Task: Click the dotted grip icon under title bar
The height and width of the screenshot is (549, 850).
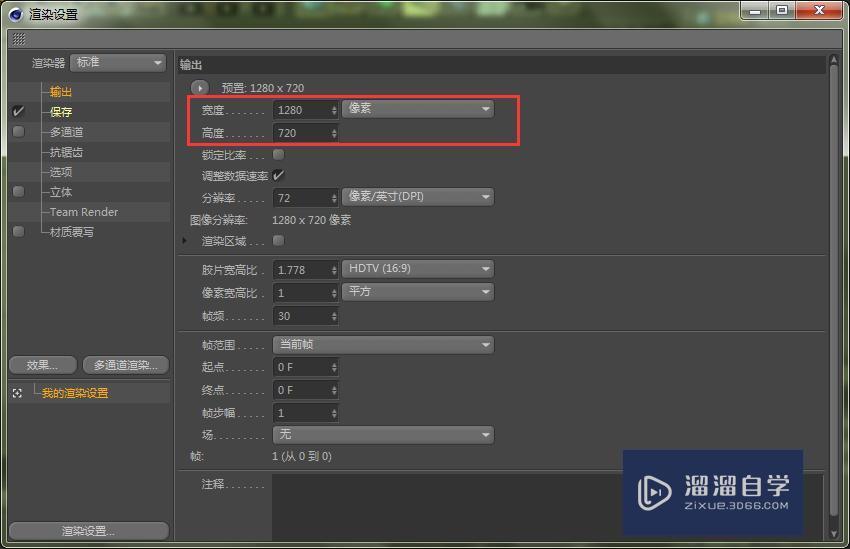Action: click(x=19, y=39)
